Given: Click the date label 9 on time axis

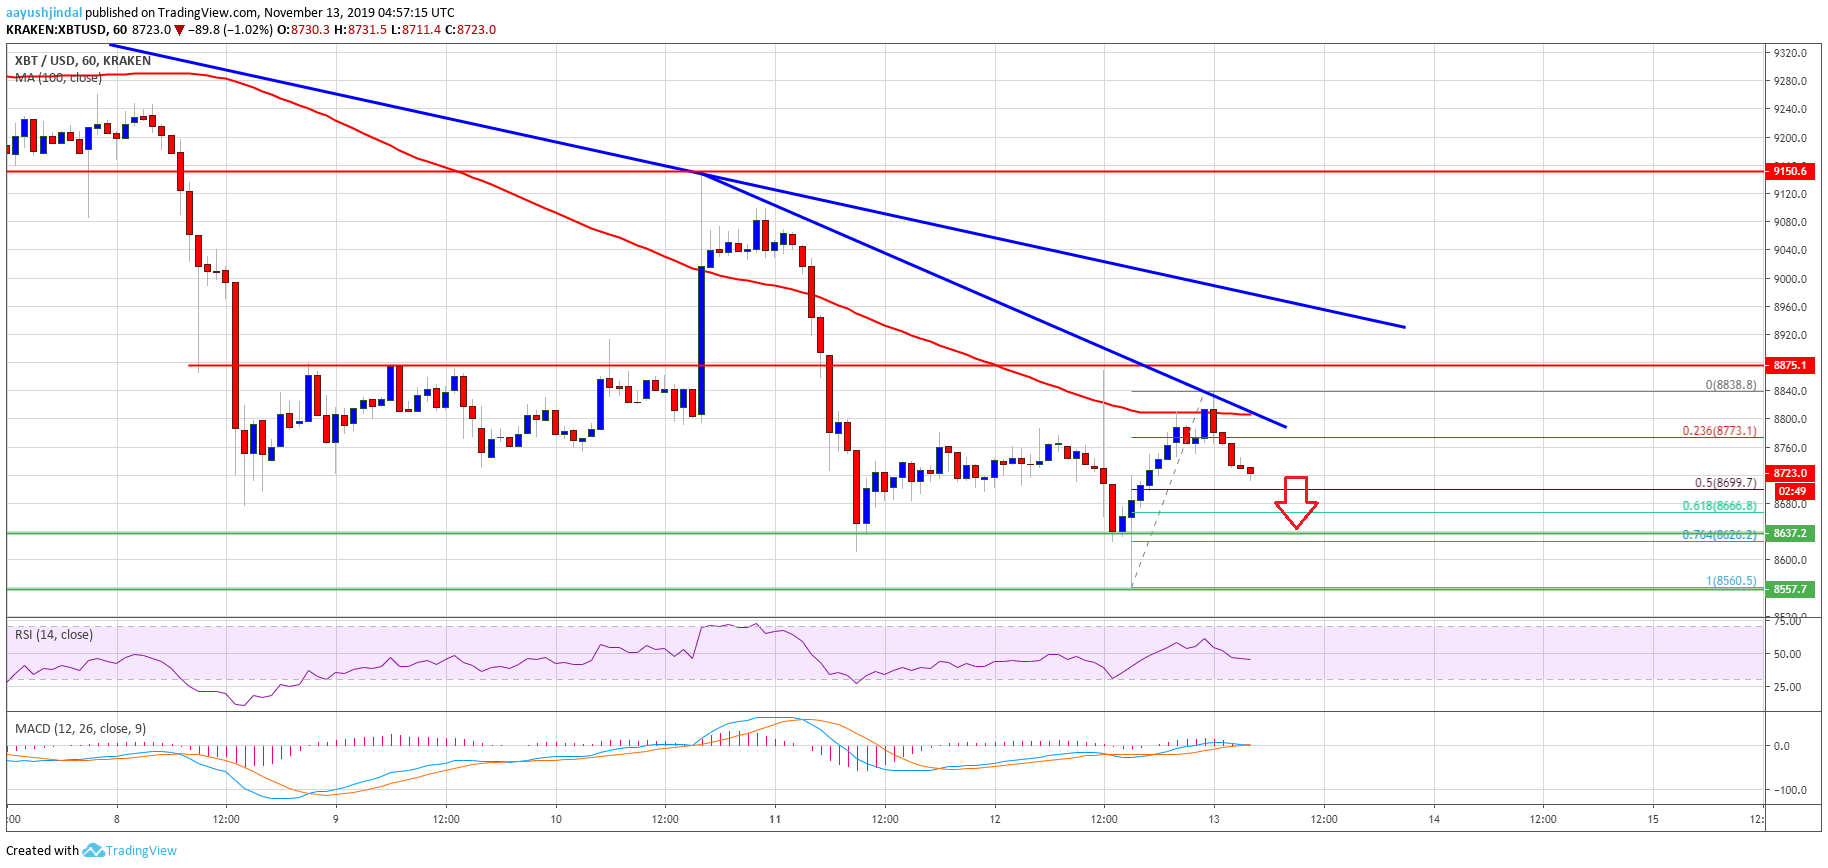Looking at the screenshot, I should pos(336,819).
